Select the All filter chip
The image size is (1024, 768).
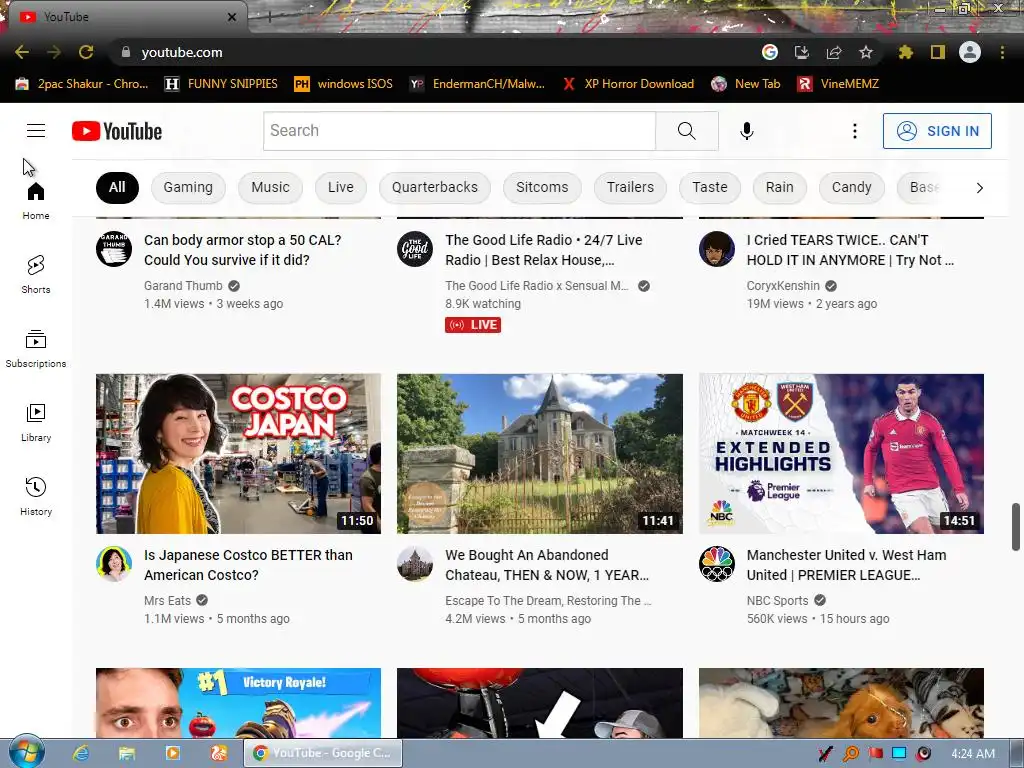tap(117, 187)
